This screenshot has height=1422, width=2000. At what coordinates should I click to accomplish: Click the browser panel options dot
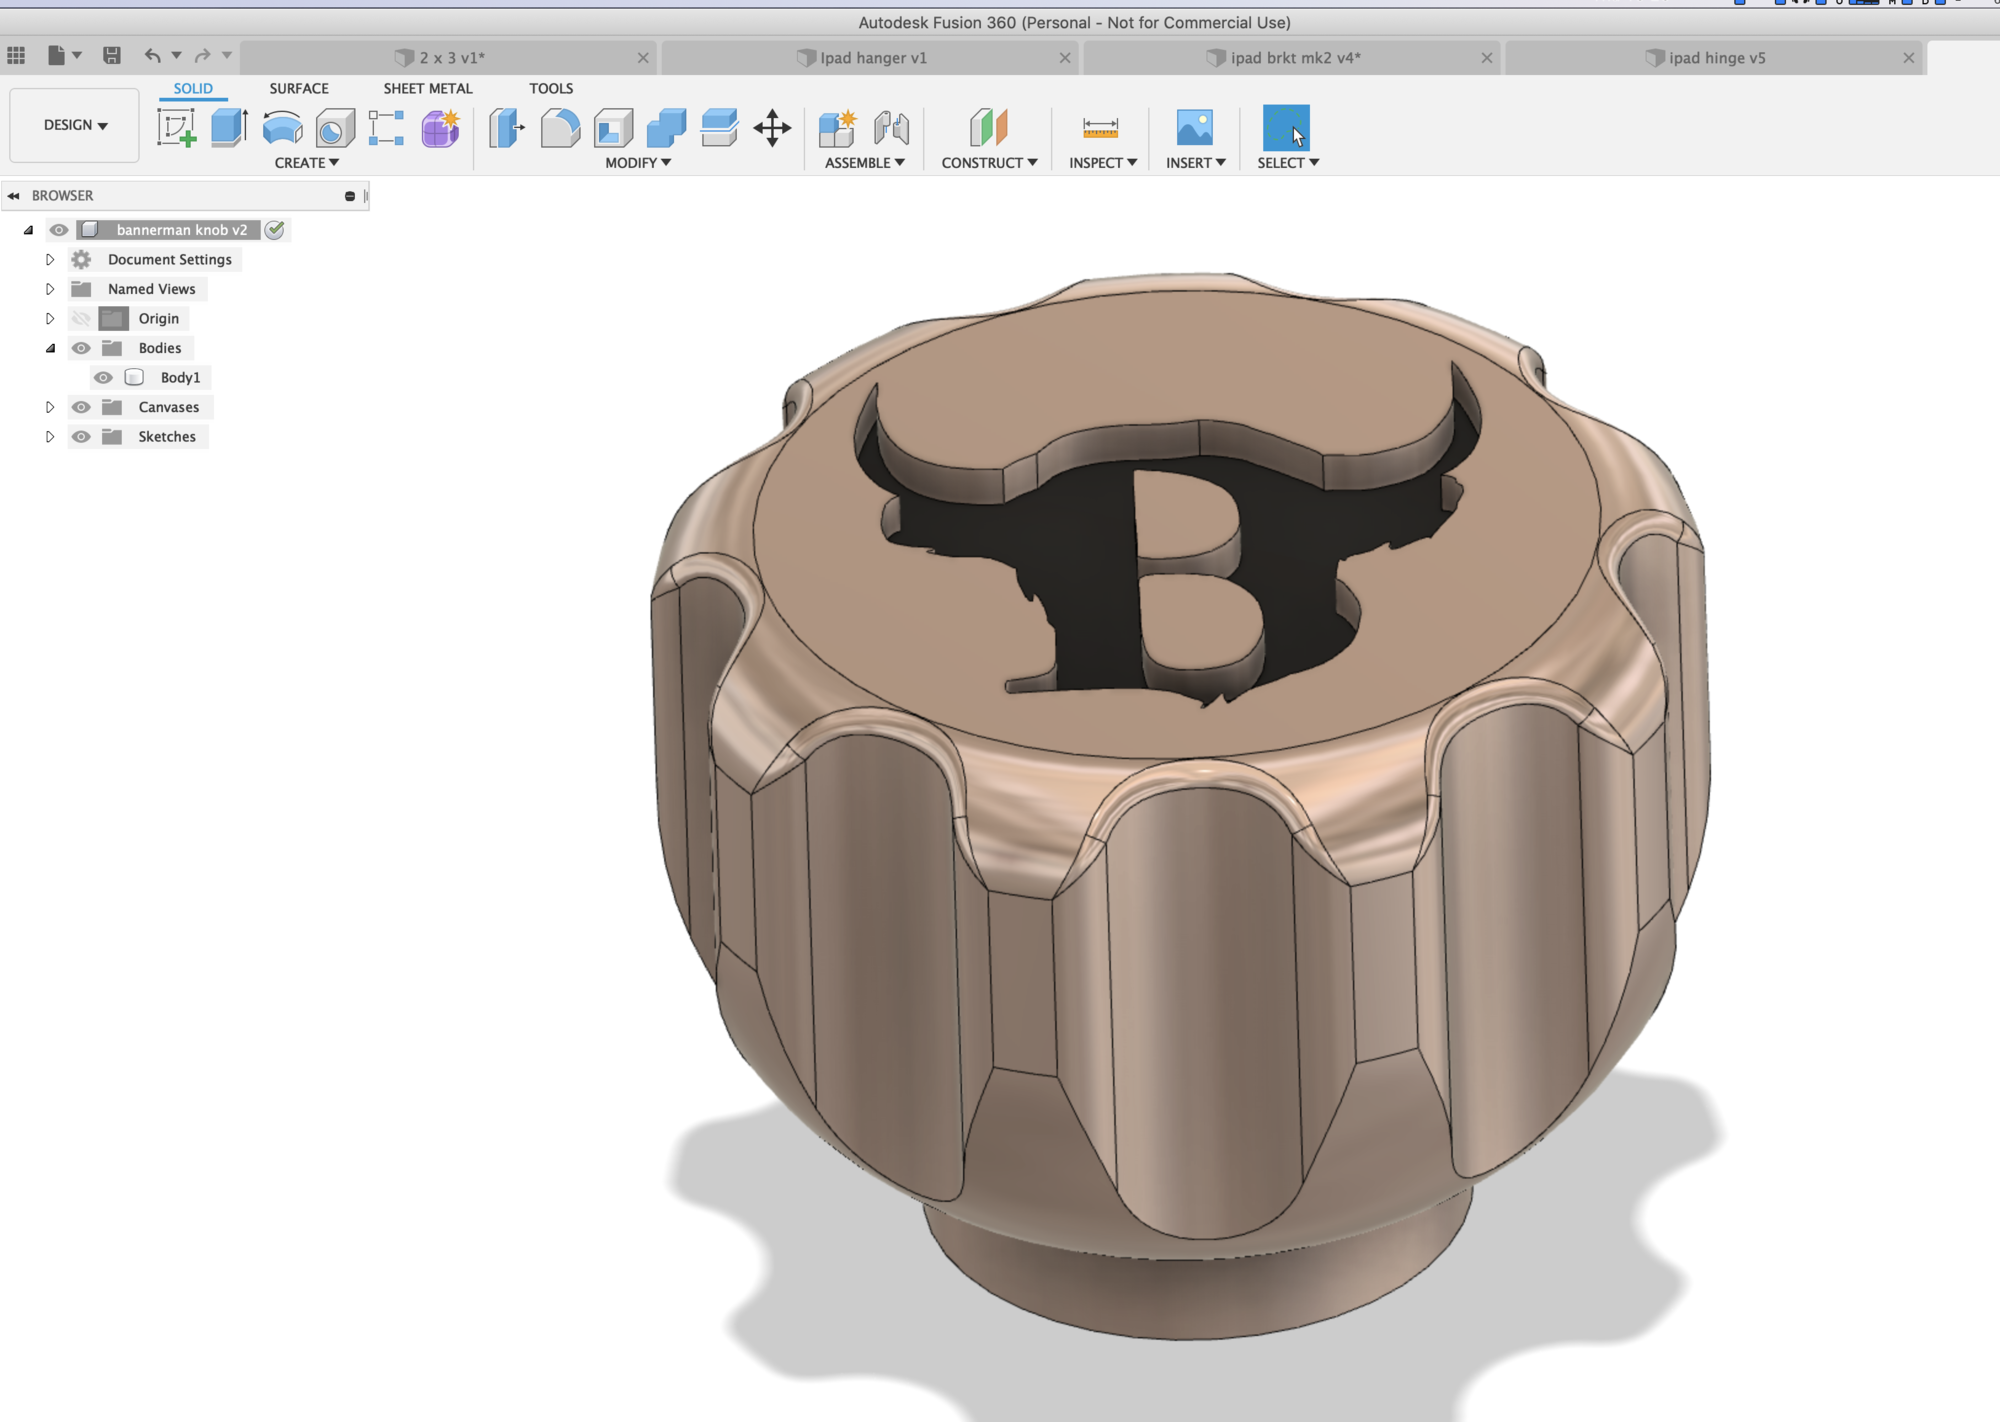coord(350,196)
